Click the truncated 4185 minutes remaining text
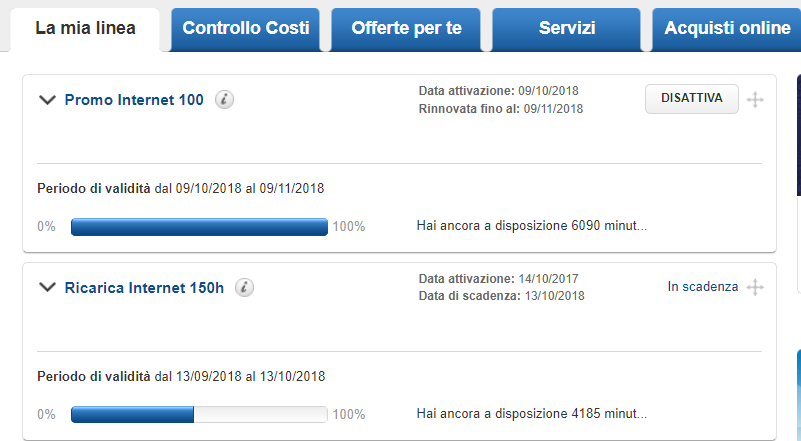 pos(531,413)
